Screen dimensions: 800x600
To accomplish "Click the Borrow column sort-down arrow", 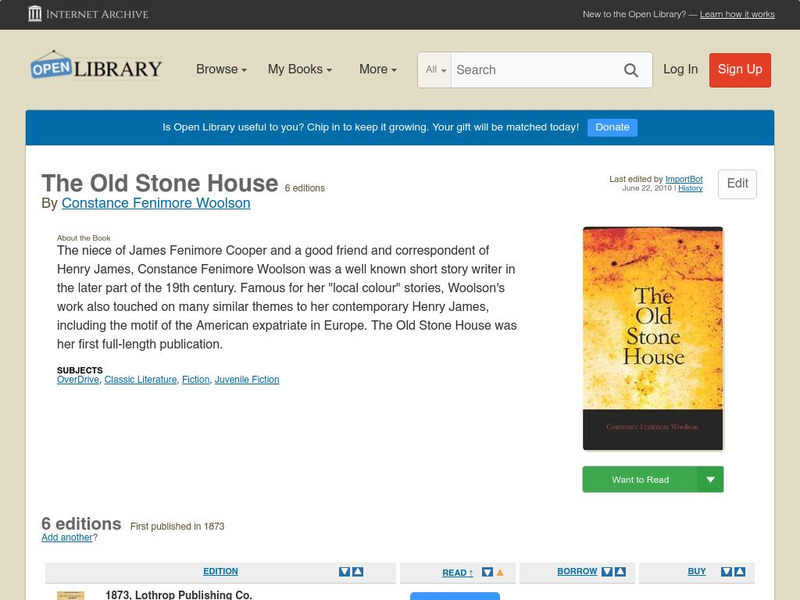I will click(x=606, y=571).
